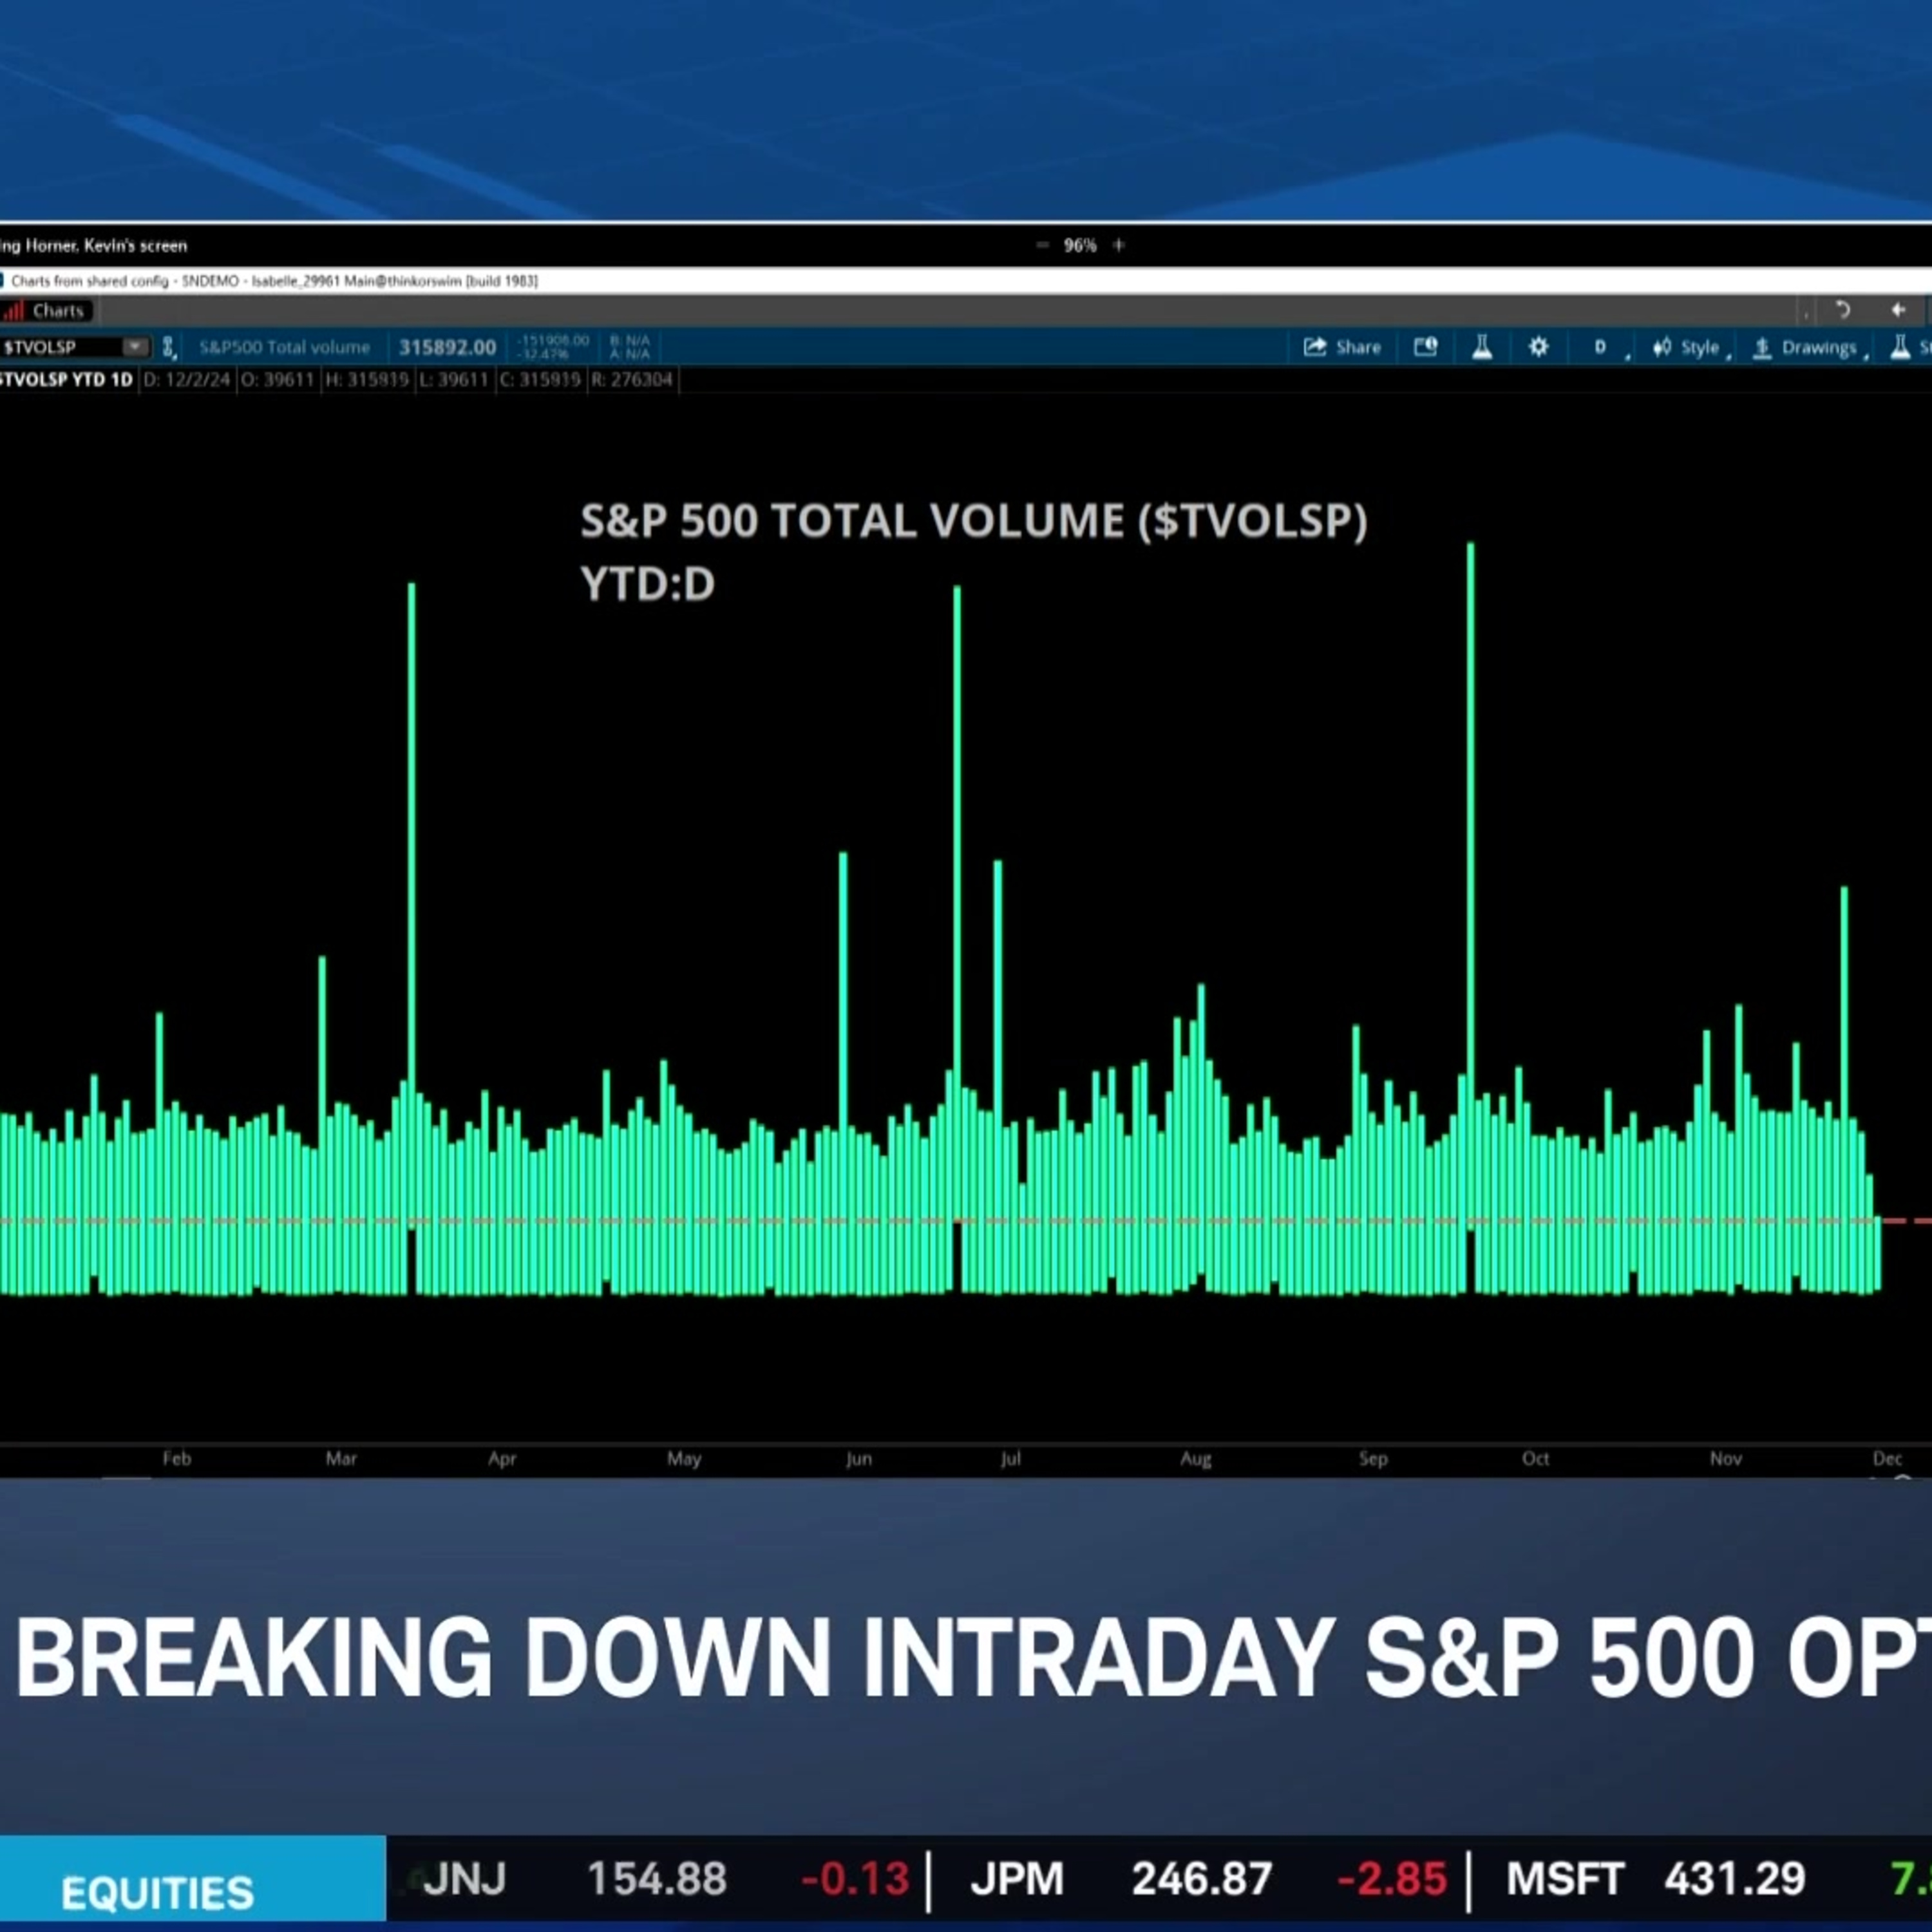
Task: Click the 'BREAKING DOWN INTRADAY' headline
Action: tap(676, 1657)
